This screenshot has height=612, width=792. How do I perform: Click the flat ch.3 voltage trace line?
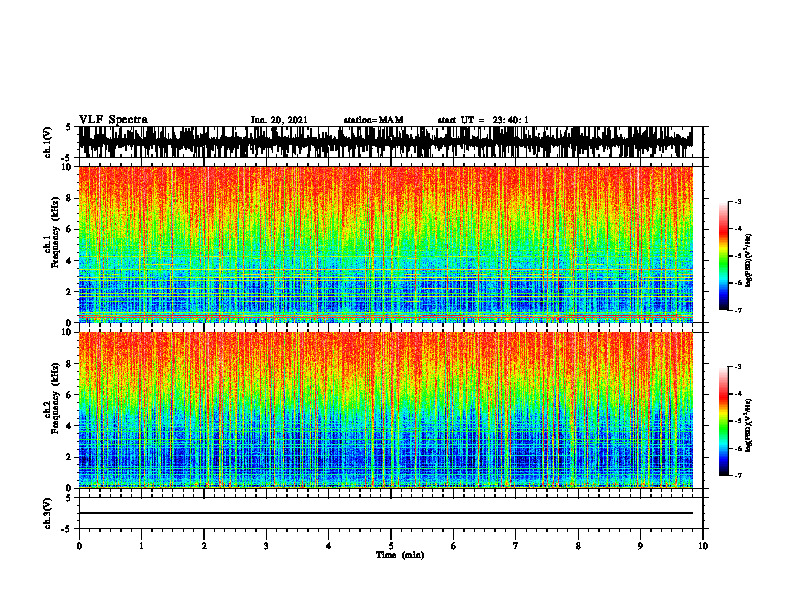click(x=385, y=513)
